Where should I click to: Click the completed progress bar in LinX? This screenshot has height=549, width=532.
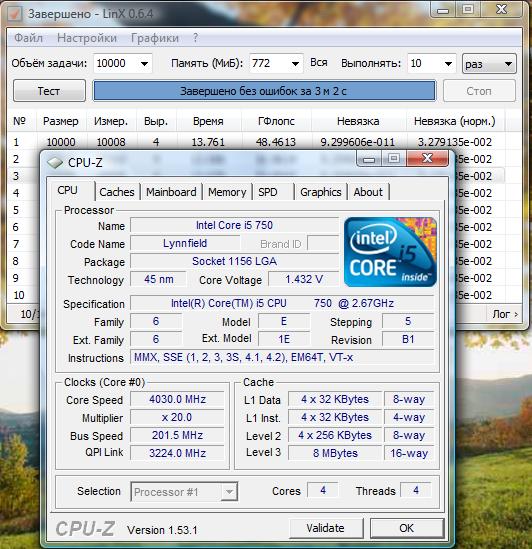264,91
